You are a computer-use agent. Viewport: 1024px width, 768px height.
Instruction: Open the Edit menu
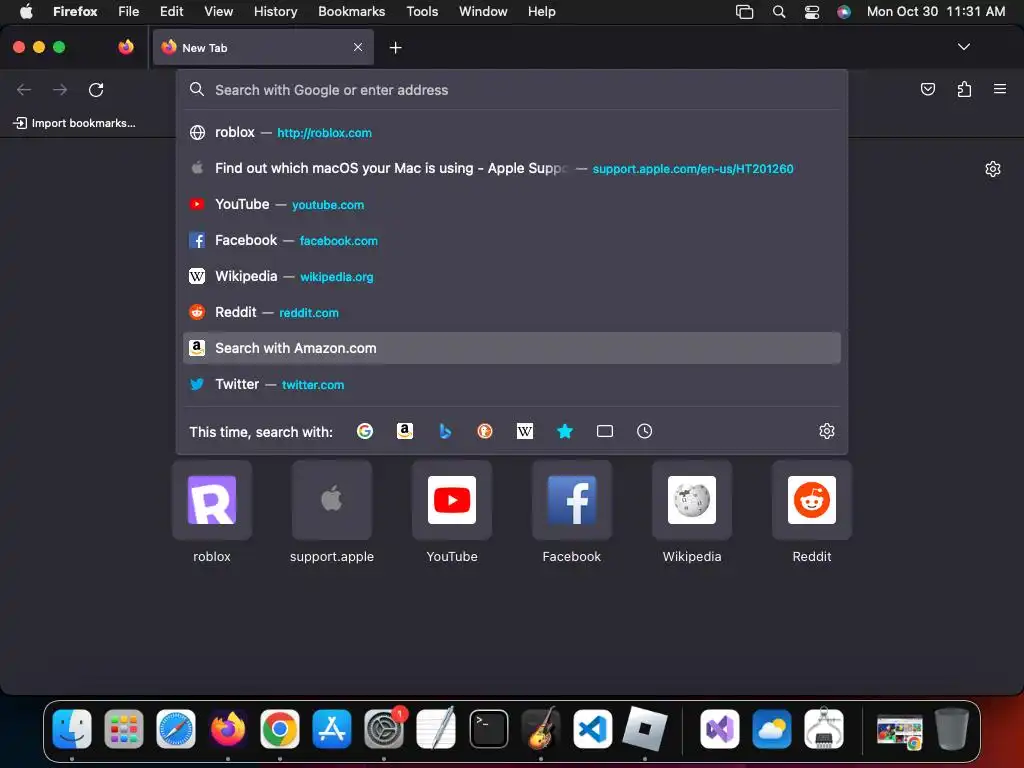tap(171, 11)
